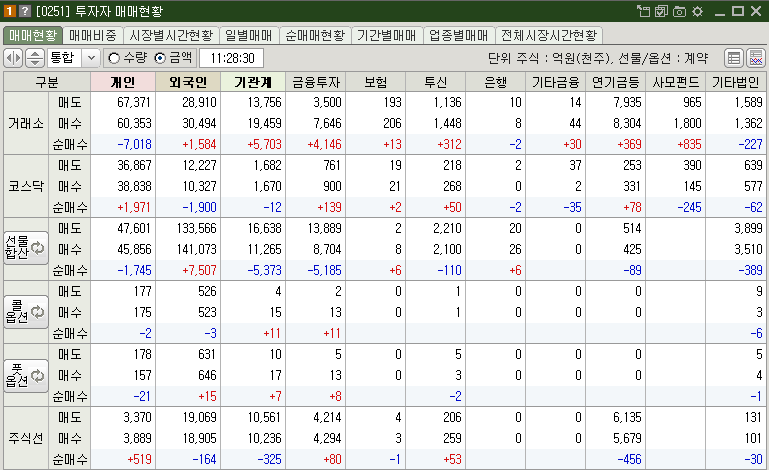This screenshot has height=470, width=769.
Task: Switch to the 시장별시간현황 tab
Action: pyautogui.click(x=171, y=35)
